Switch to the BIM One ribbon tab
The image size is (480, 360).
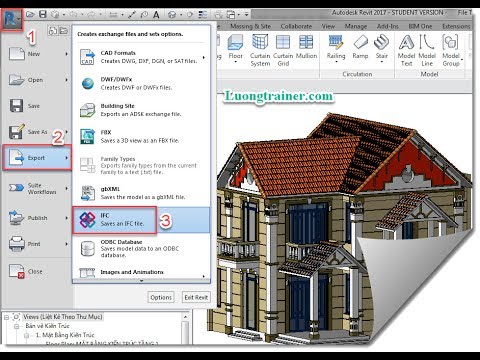click(x=420, y=26)
